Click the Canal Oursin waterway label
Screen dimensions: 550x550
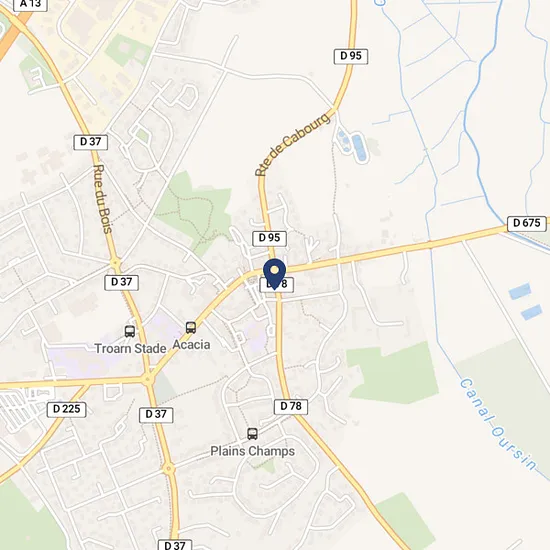(x=497, y=424)
